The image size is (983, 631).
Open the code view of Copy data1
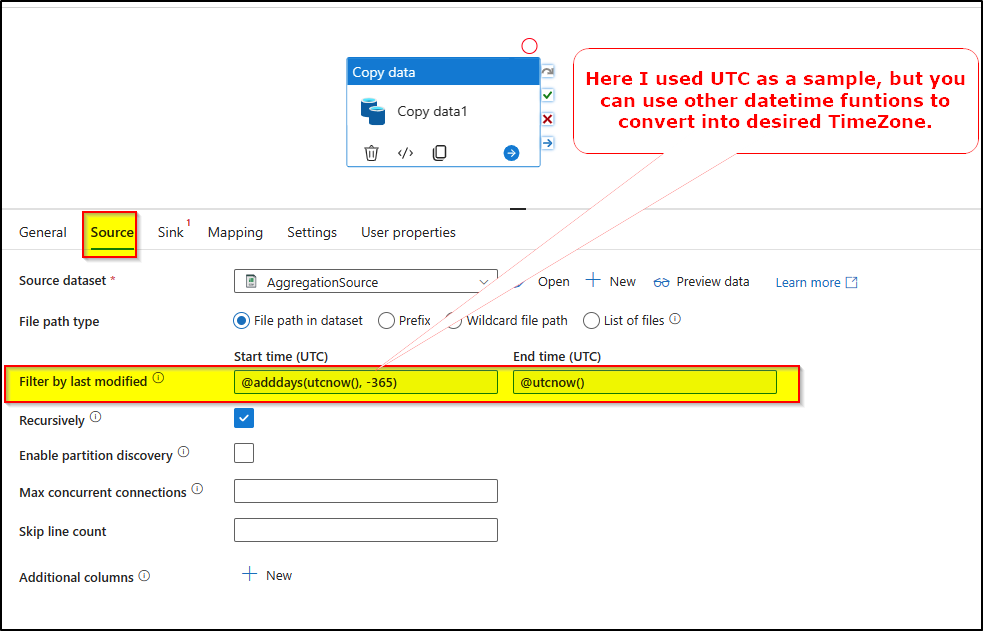[406, 152]
